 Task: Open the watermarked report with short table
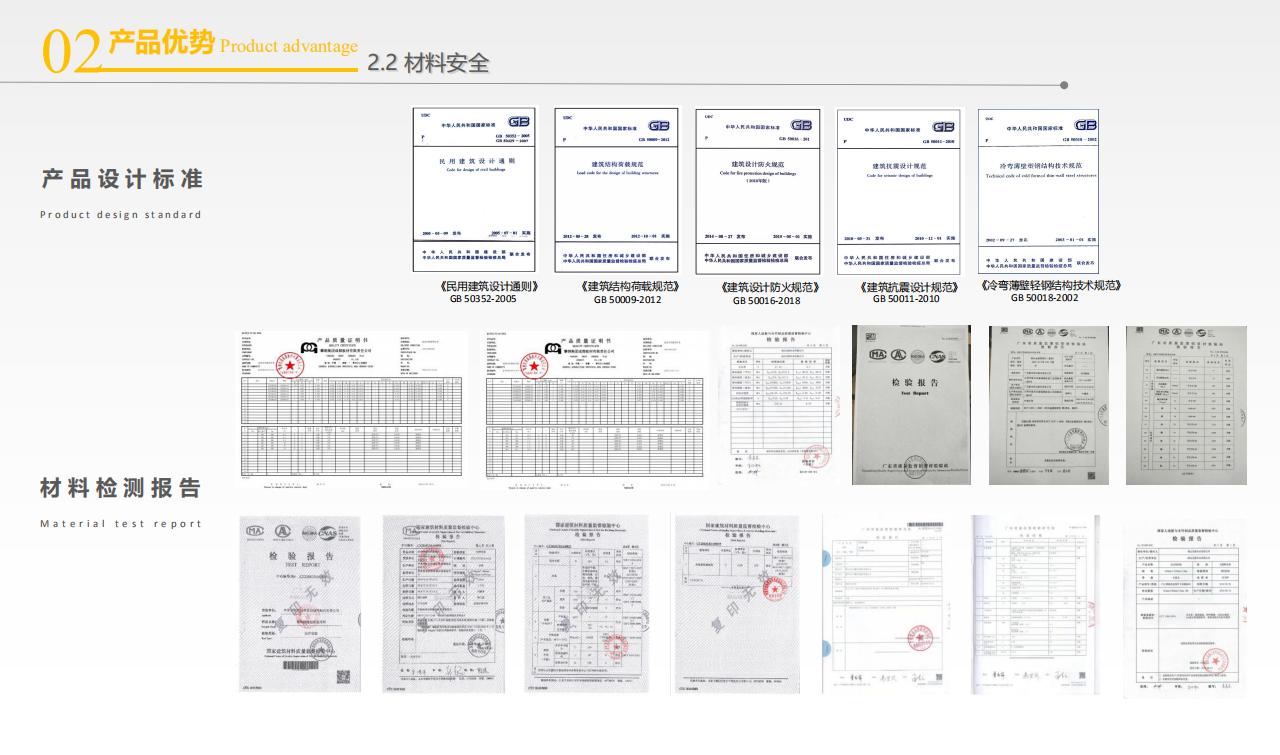click(736, 604)
